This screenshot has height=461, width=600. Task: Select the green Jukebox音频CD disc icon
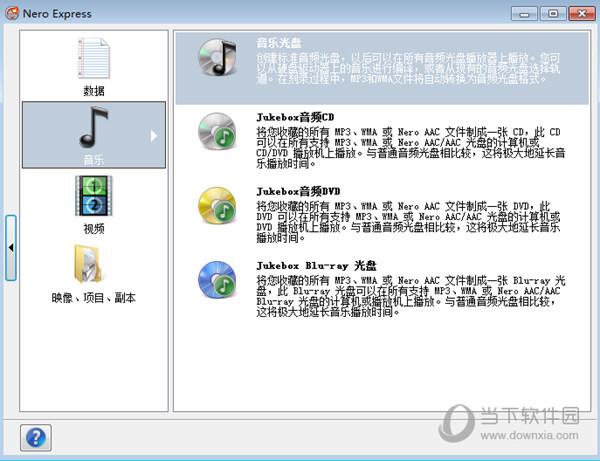[216, 130]
